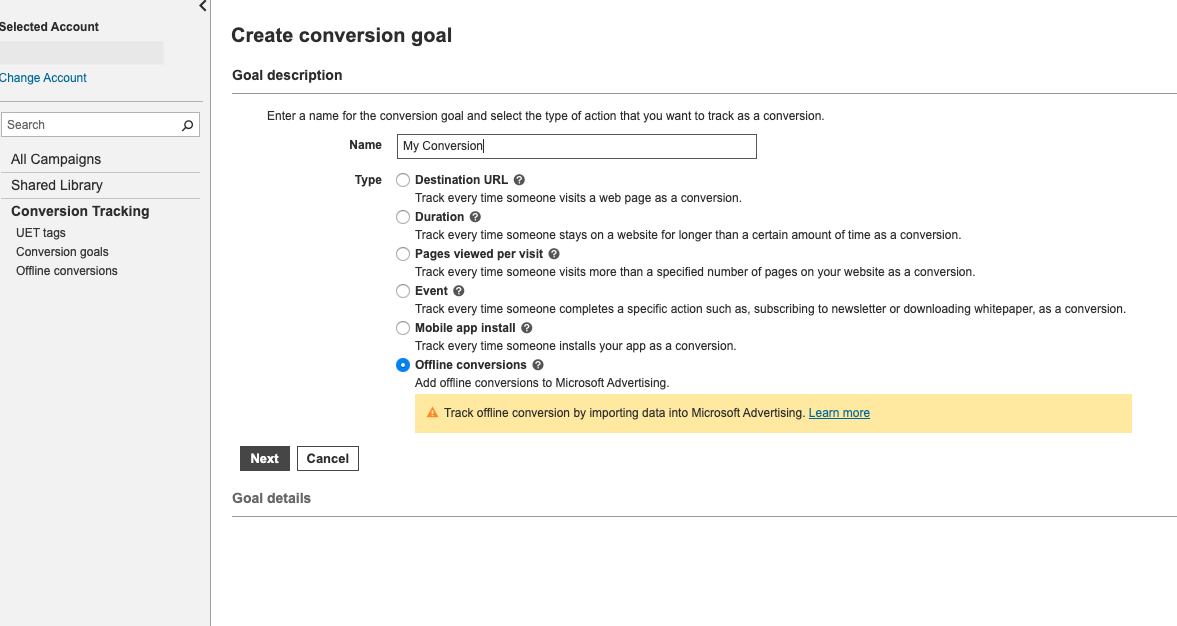Select the Event goal type
1177x626 pixels.
402,291
